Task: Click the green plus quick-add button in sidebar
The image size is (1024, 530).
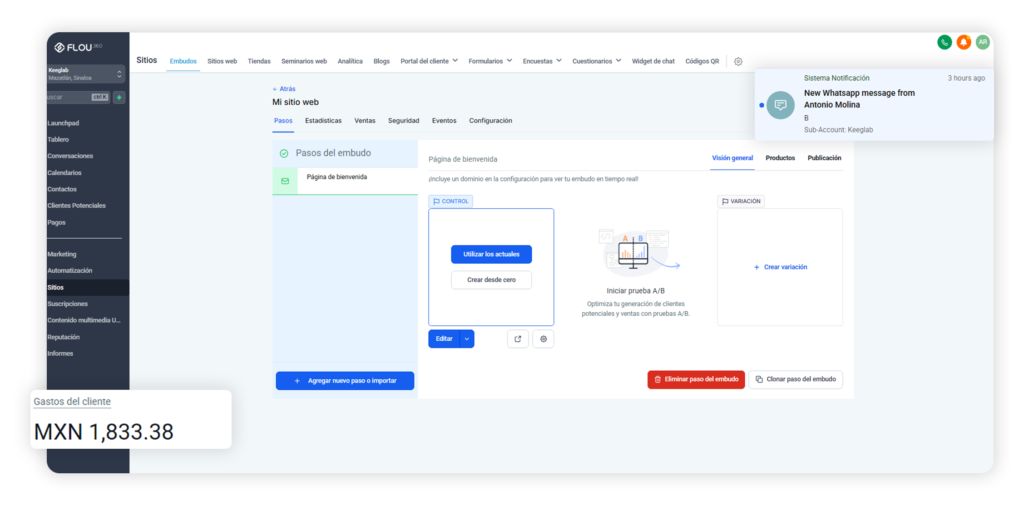Action: (x=119, y=97)
